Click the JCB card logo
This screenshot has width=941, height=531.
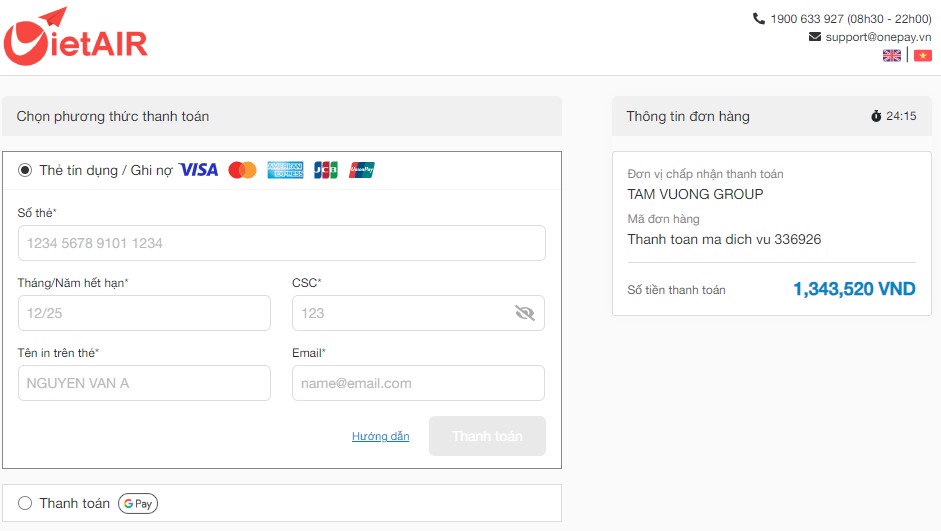(x=325, y=170)
